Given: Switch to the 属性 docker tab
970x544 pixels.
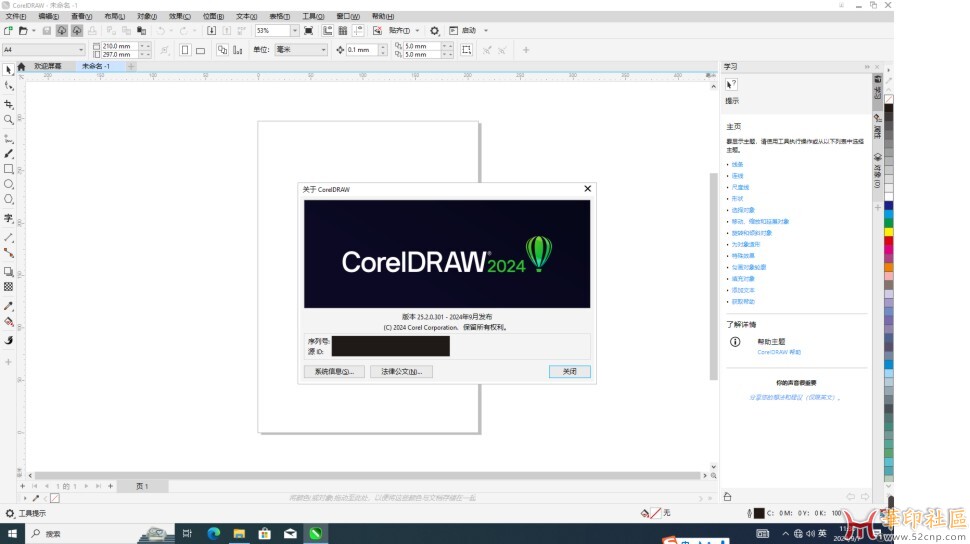Looking at the screenshot, I should point(877,127).
